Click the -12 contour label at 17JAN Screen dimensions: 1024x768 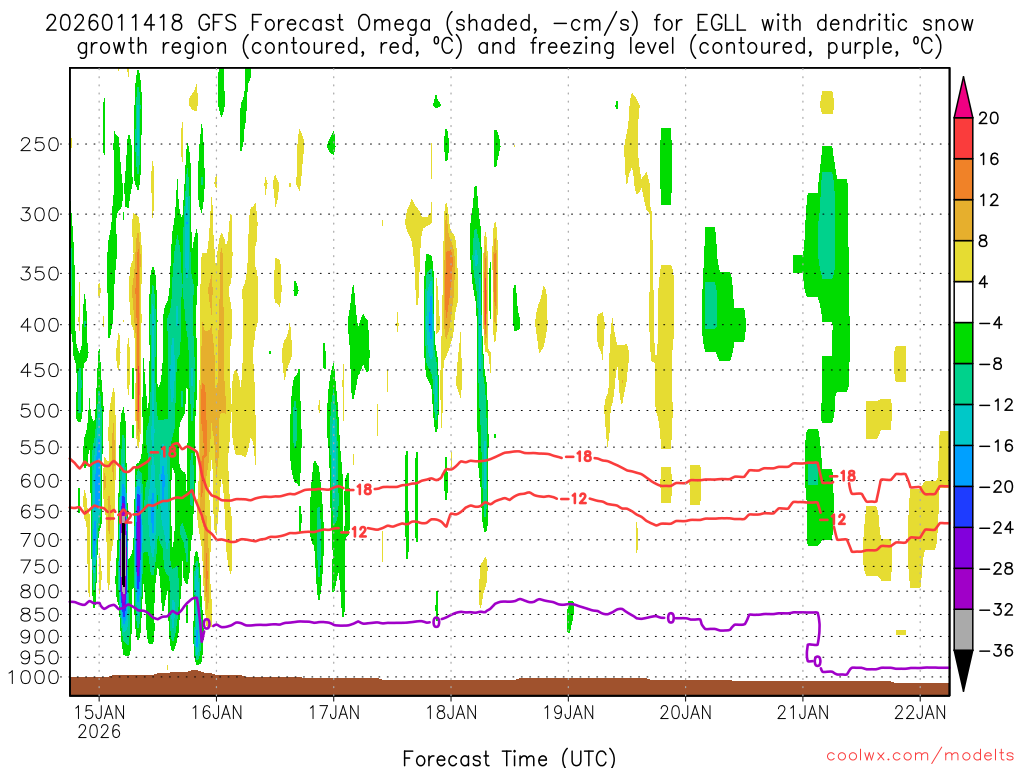pos(354,532)
